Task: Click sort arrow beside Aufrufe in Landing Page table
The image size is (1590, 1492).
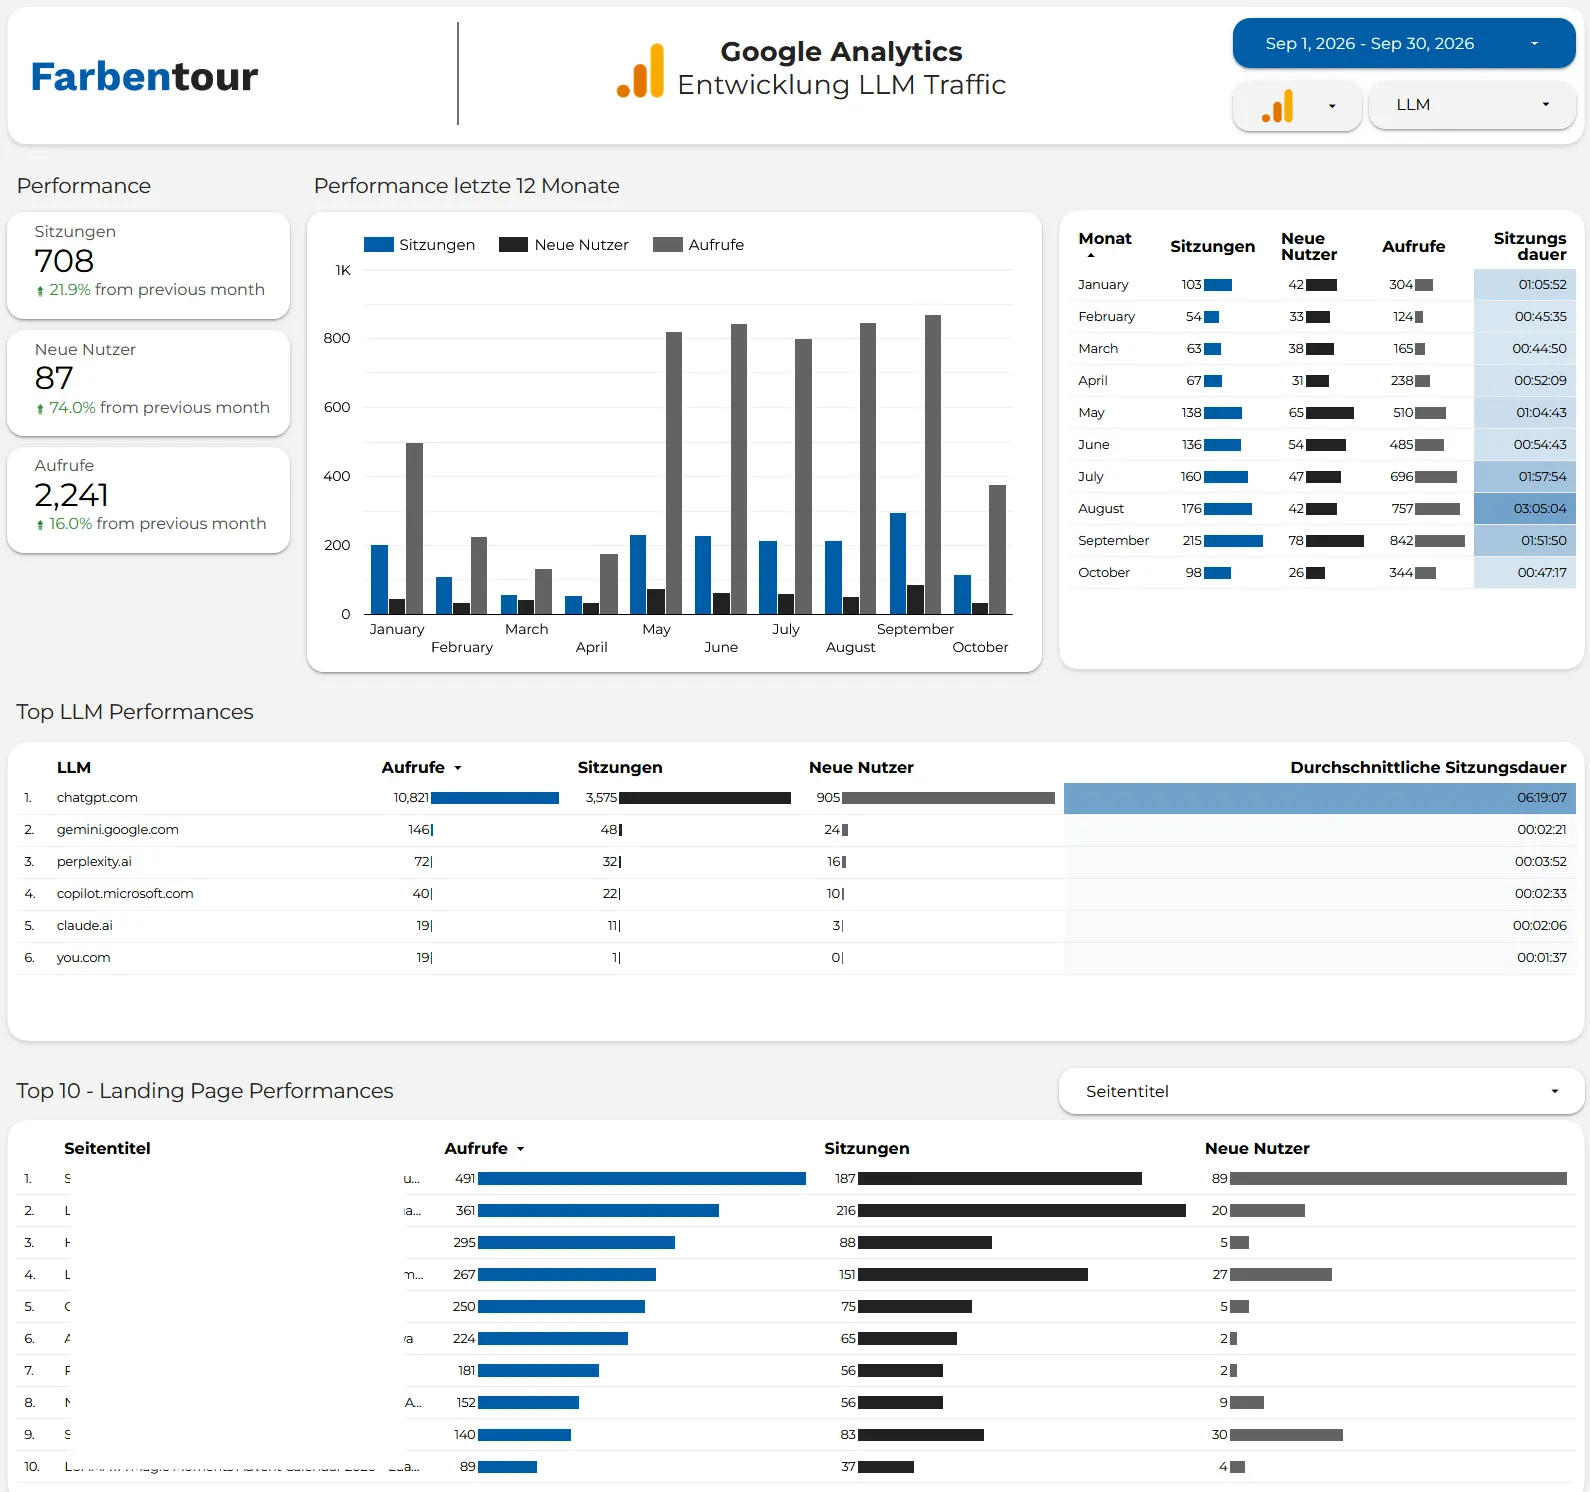Action: pyautogui.click(x=520, y=1149)
